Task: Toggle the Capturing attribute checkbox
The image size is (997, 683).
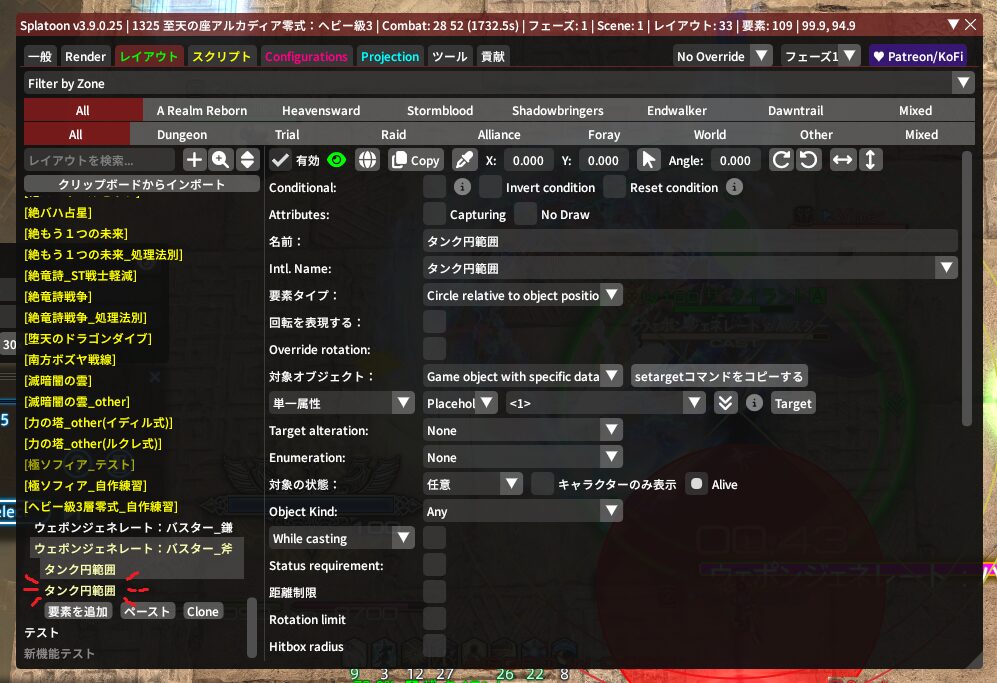Action: (434, 214)
